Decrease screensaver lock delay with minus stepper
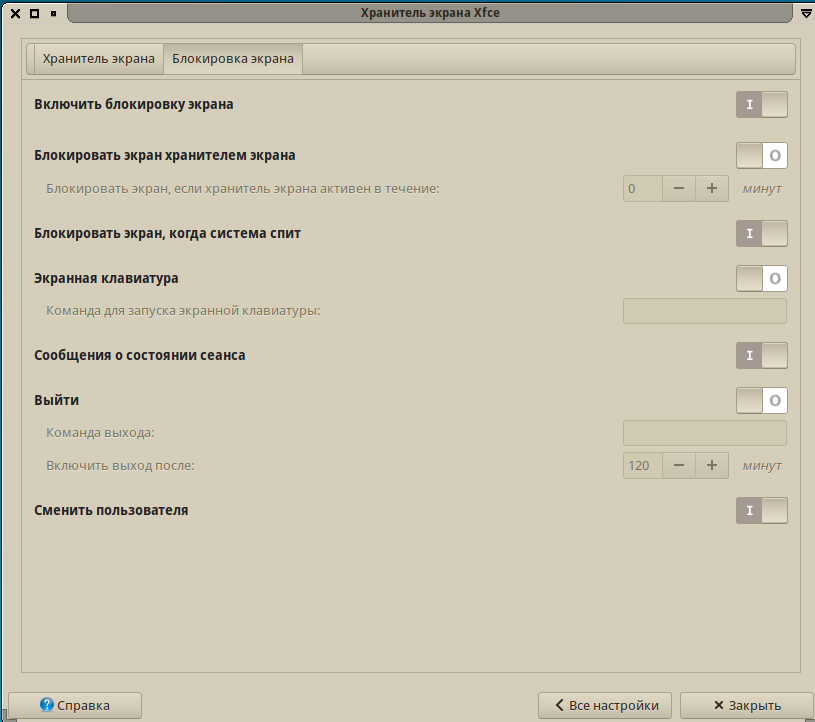The height and width of the screenshot is (722, 815). [678, 188]
